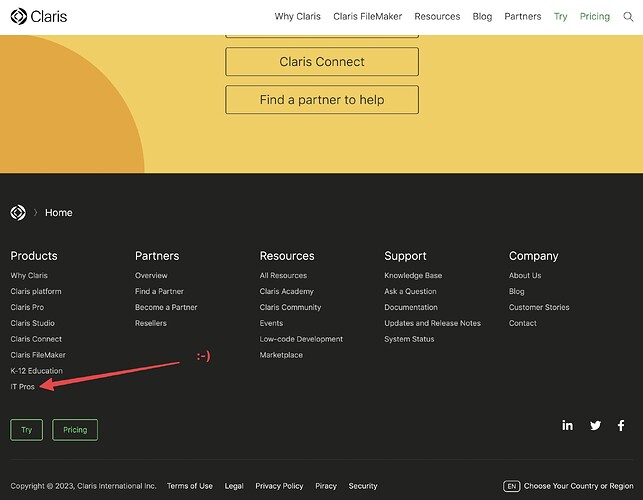Open Privacy Policy link

tap(279, 486)
